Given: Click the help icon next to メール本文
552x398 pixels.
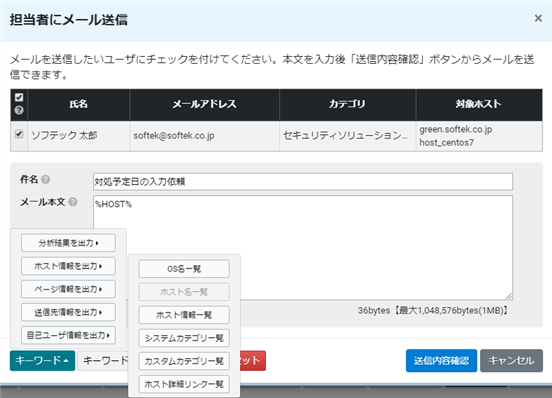Looking at the screenshot, I should [x=73, y=202].
